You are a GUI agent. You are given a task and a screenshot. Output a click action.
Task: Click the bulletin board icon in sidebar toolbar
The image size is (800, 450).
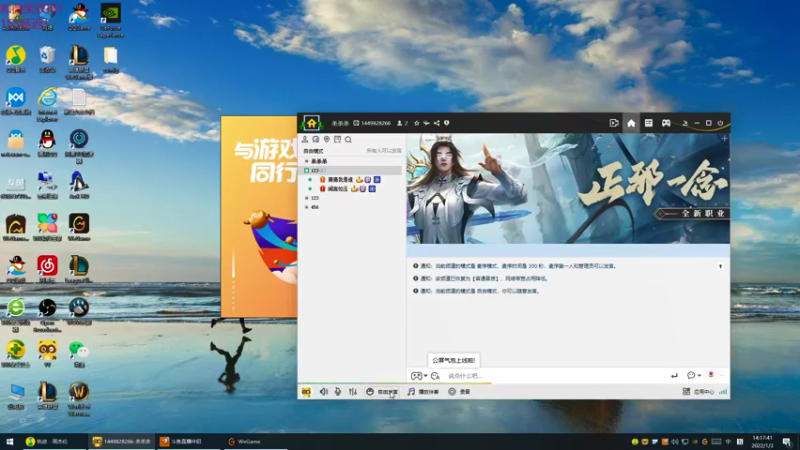337,139
